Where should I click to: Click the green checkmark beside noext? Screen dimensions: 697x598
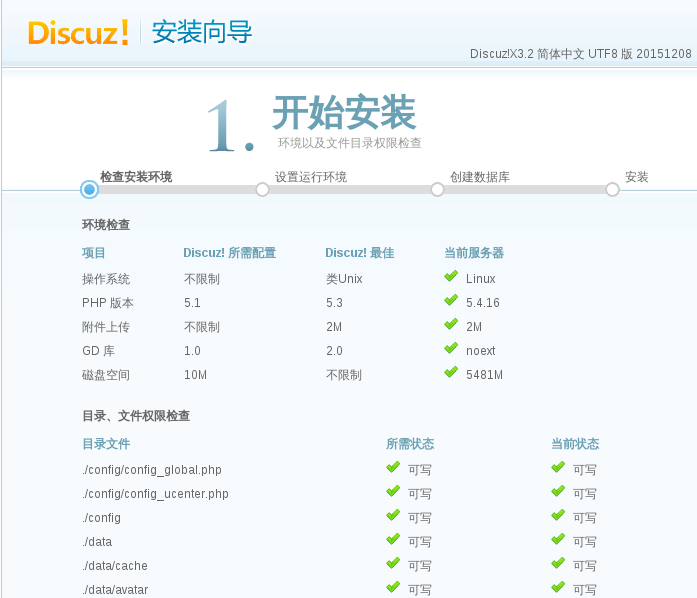click(451, 349)
